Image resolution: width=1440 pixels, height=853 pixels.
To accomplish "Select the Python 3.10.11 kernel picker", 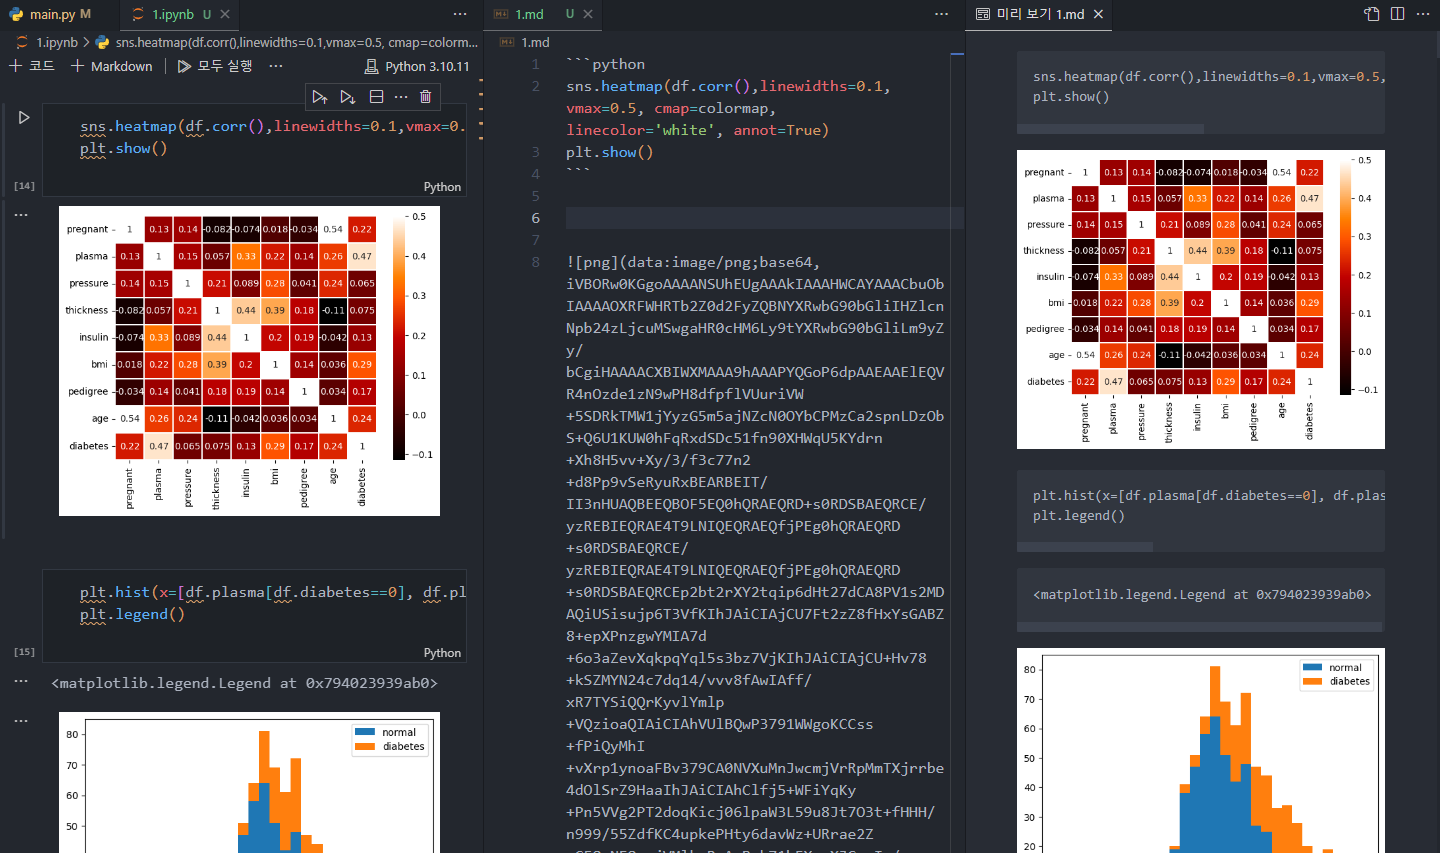I will (x=417, y=66).
